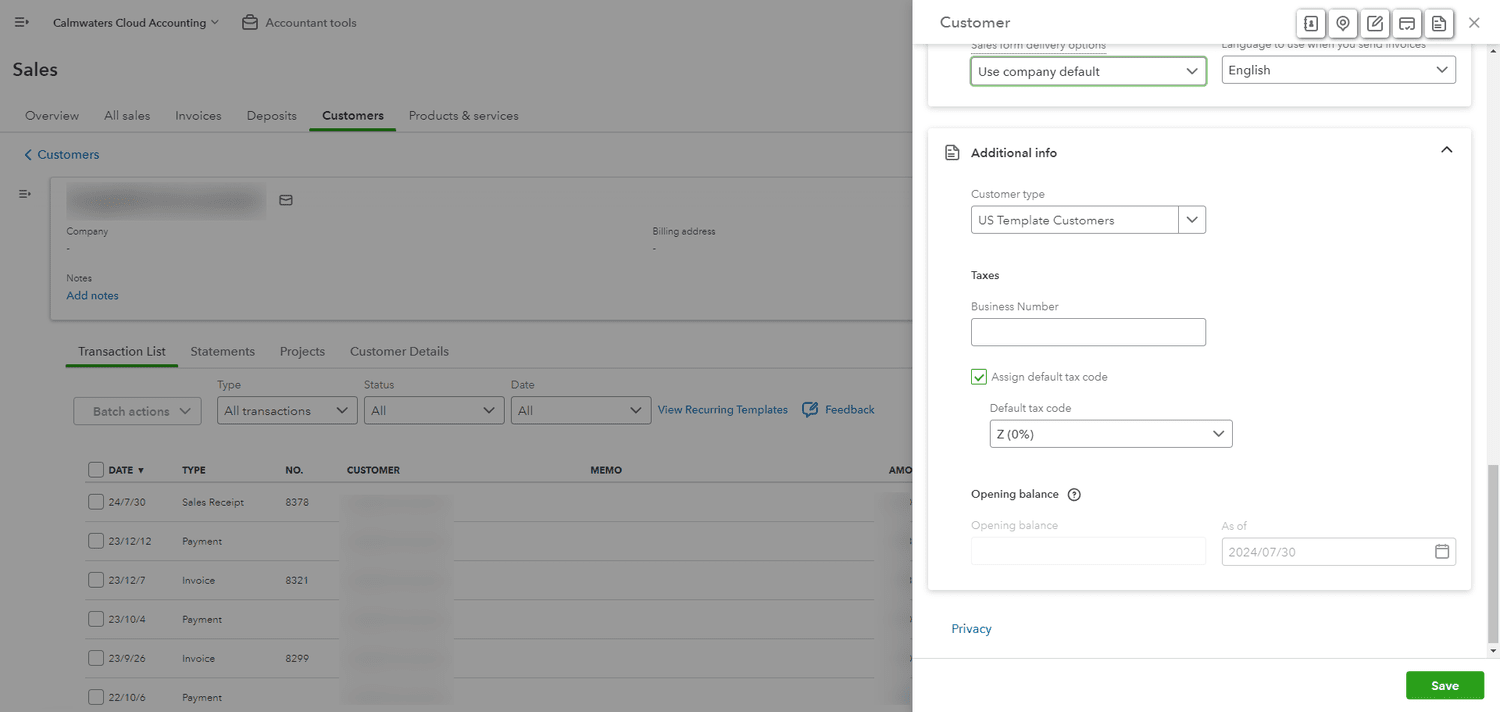Click the Payments credit card icon
This screenshot has height=712, width=1500.
click(x=1407, y=23)
